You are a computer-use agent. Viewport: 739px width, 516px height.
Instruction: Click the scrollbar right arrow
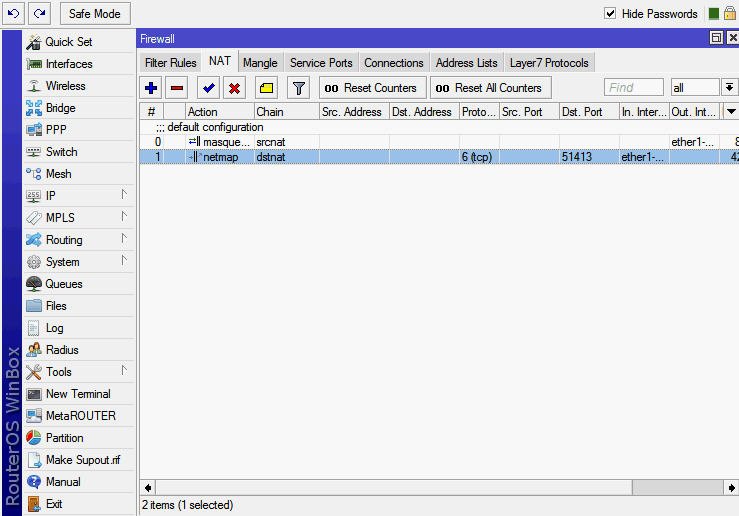(x=731, y=488)
